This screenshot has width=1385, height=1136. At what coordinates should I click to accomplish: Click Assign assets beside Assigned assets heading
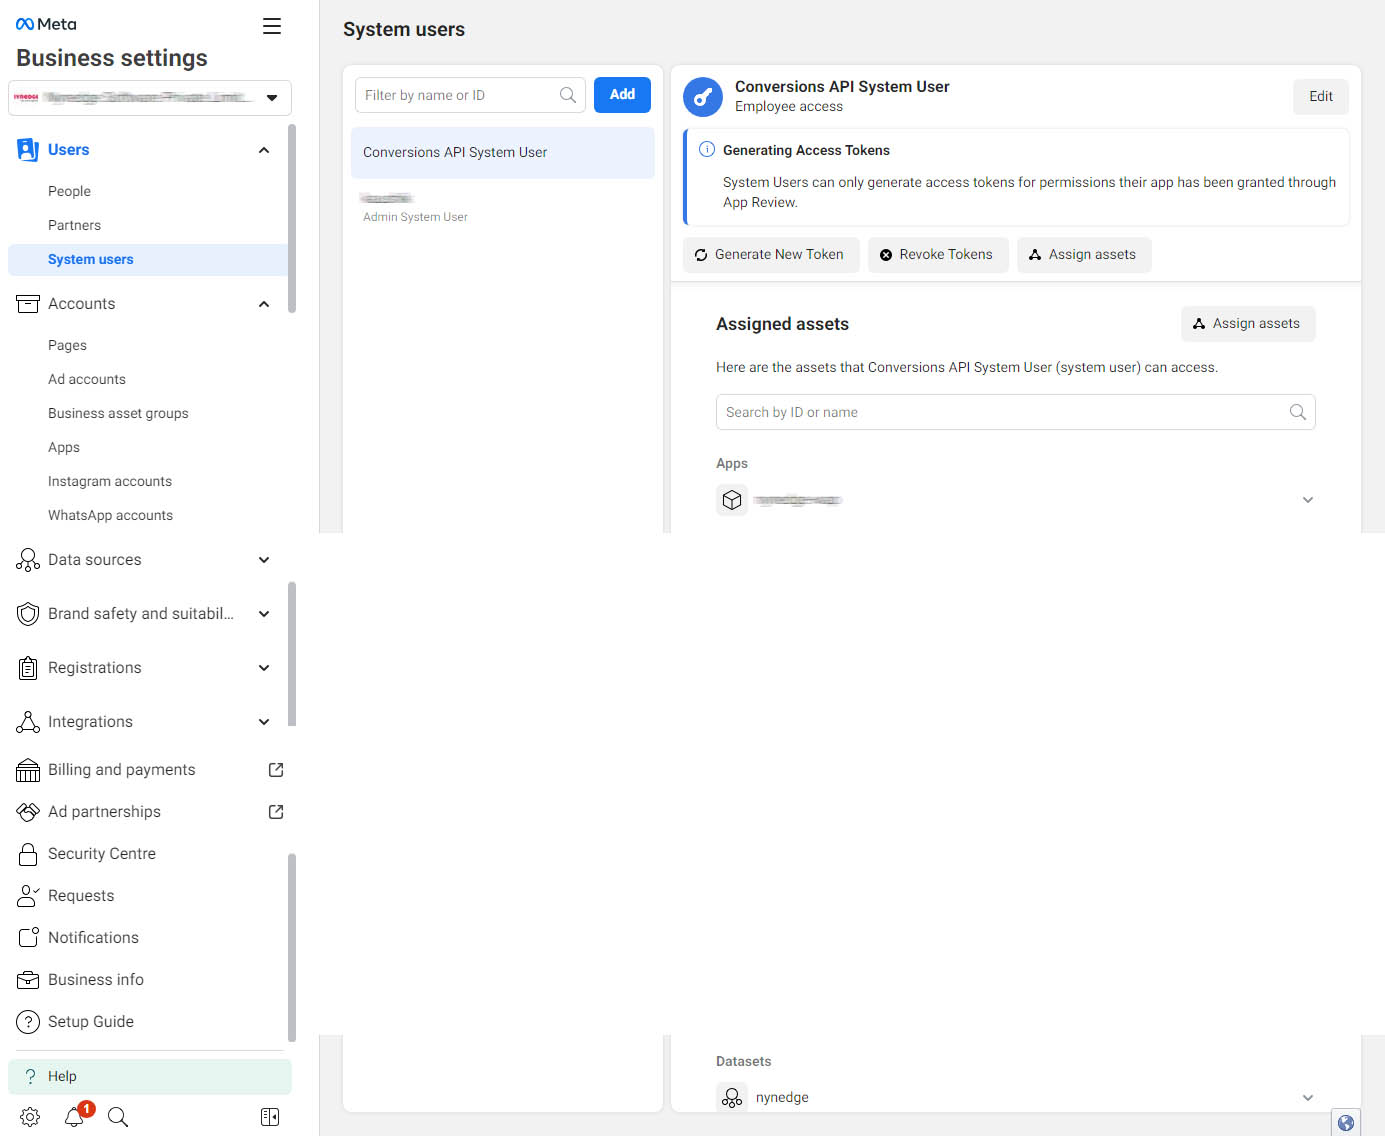1248,324
